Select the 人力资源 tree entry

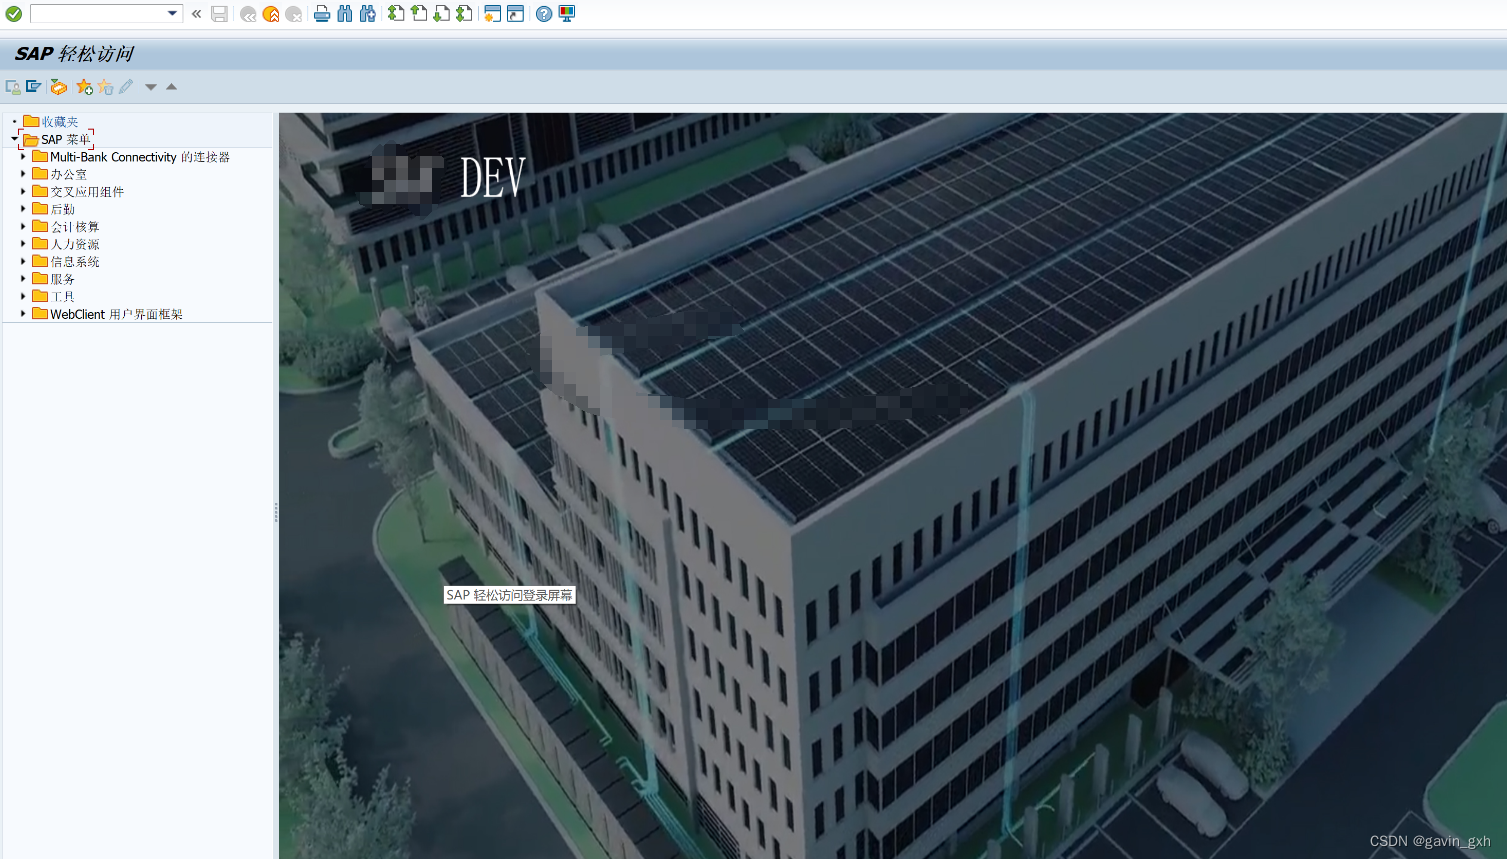coord(66,244)
